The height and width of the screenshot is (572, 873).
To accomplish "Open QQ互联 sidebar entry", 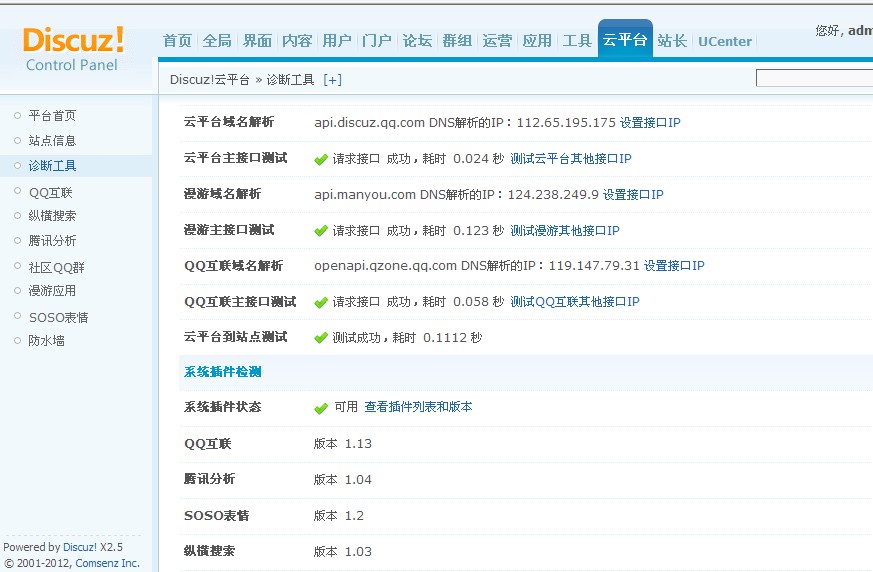I will tap(51, 193).
